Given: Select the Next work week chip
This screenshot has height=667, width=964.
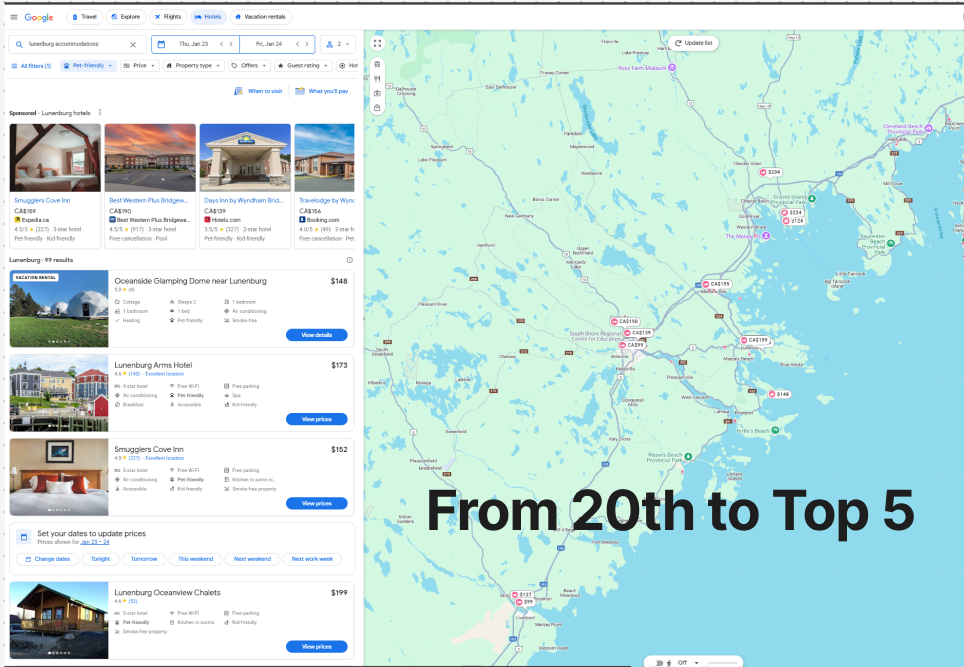Looking at the screenshot, I should point(312,559).
